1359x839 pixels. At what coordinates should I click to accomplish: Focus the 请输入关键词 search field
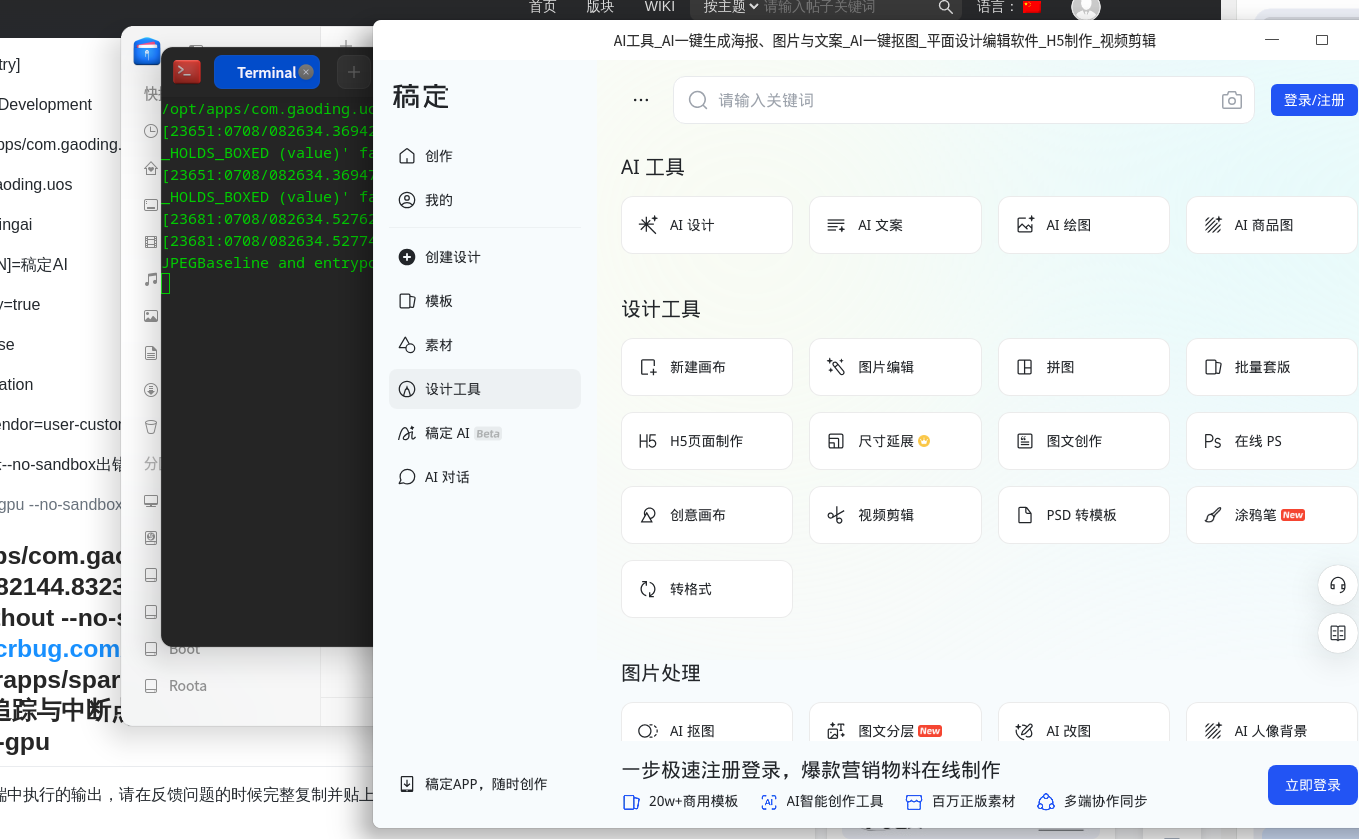point(964,100)
